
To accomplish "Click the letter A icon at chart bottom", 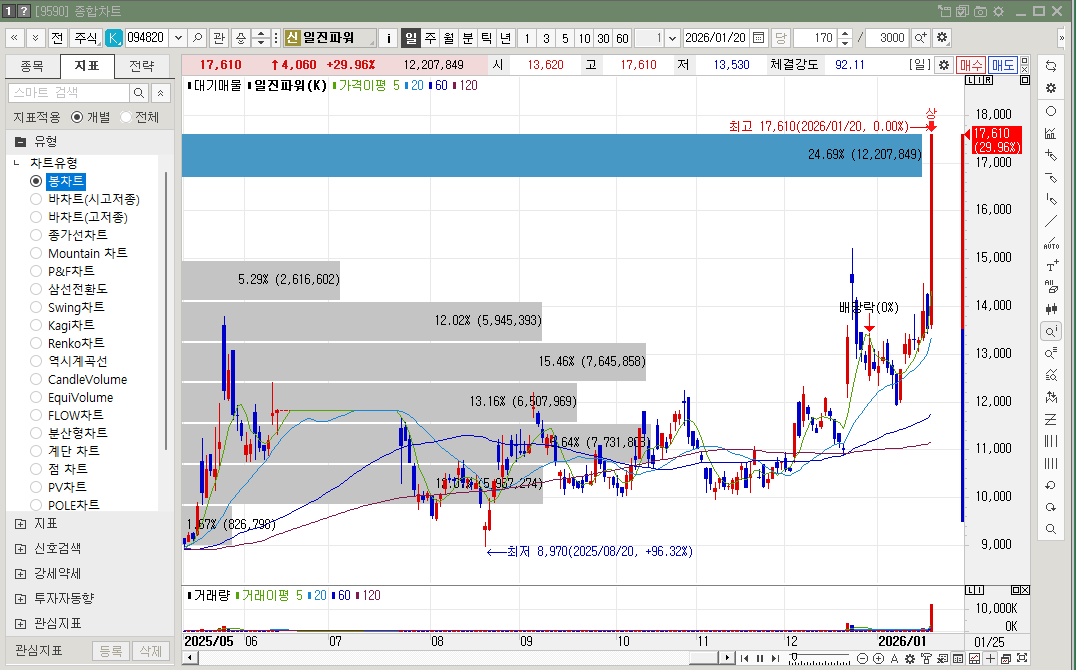I will click(894, 658).
